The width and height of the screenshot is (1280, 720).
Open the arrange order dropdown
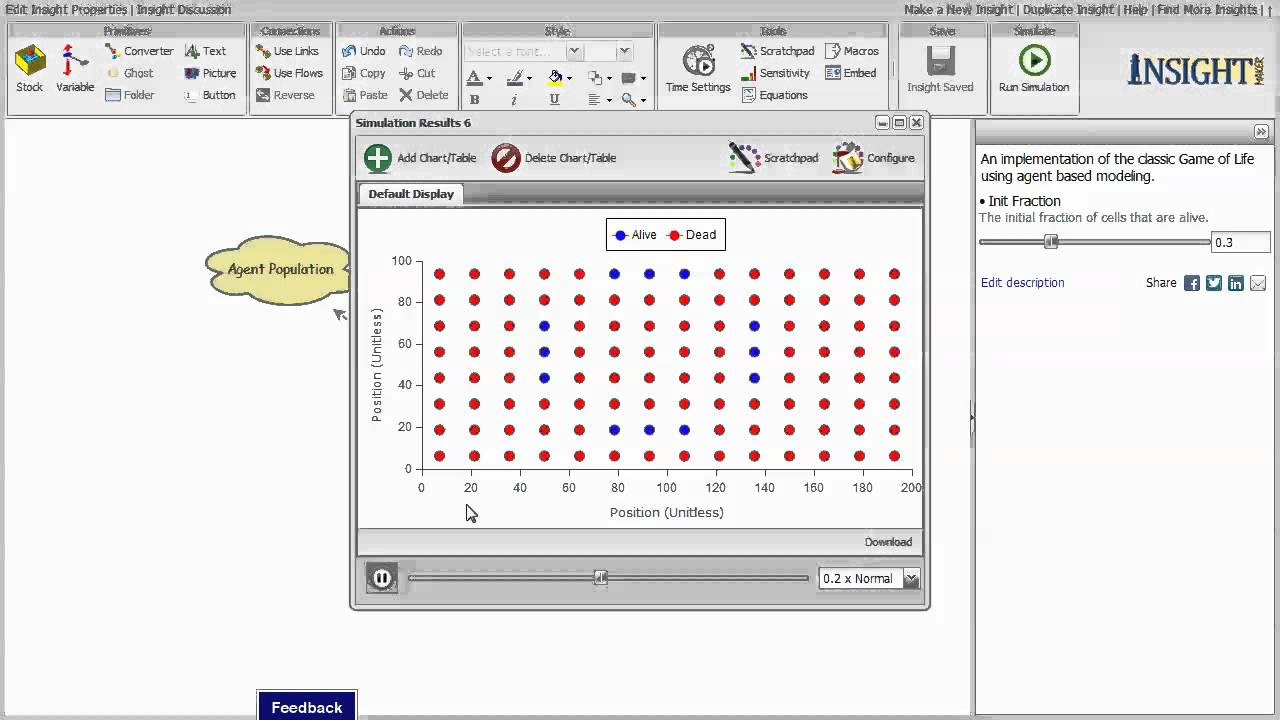pyautogui.click(x=600, y=77)
